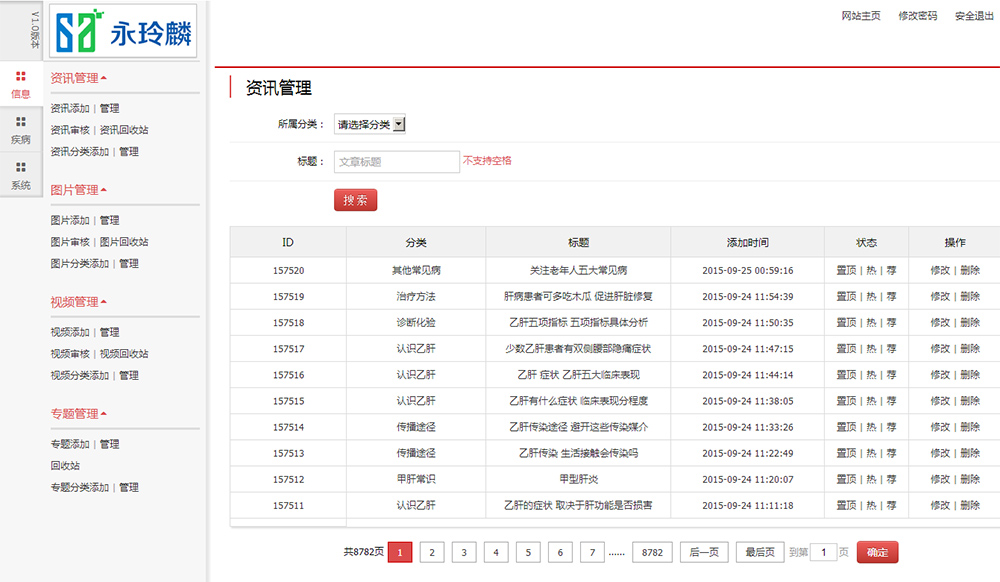Toggle 荐 status for article 157511
Image resolution: width=1000 pixels, height=582 pixels.
(889, 505)
